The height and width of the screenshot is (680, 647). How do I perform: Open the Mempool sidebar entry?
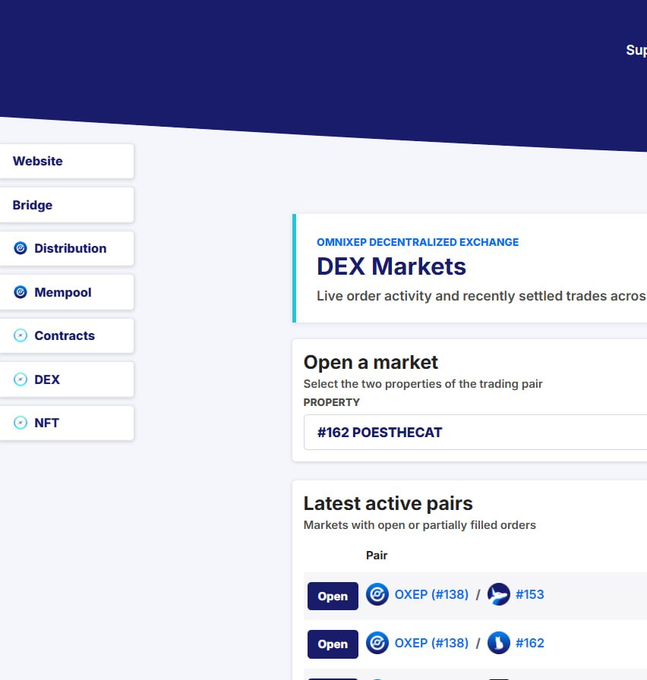(x=66, y=292)
